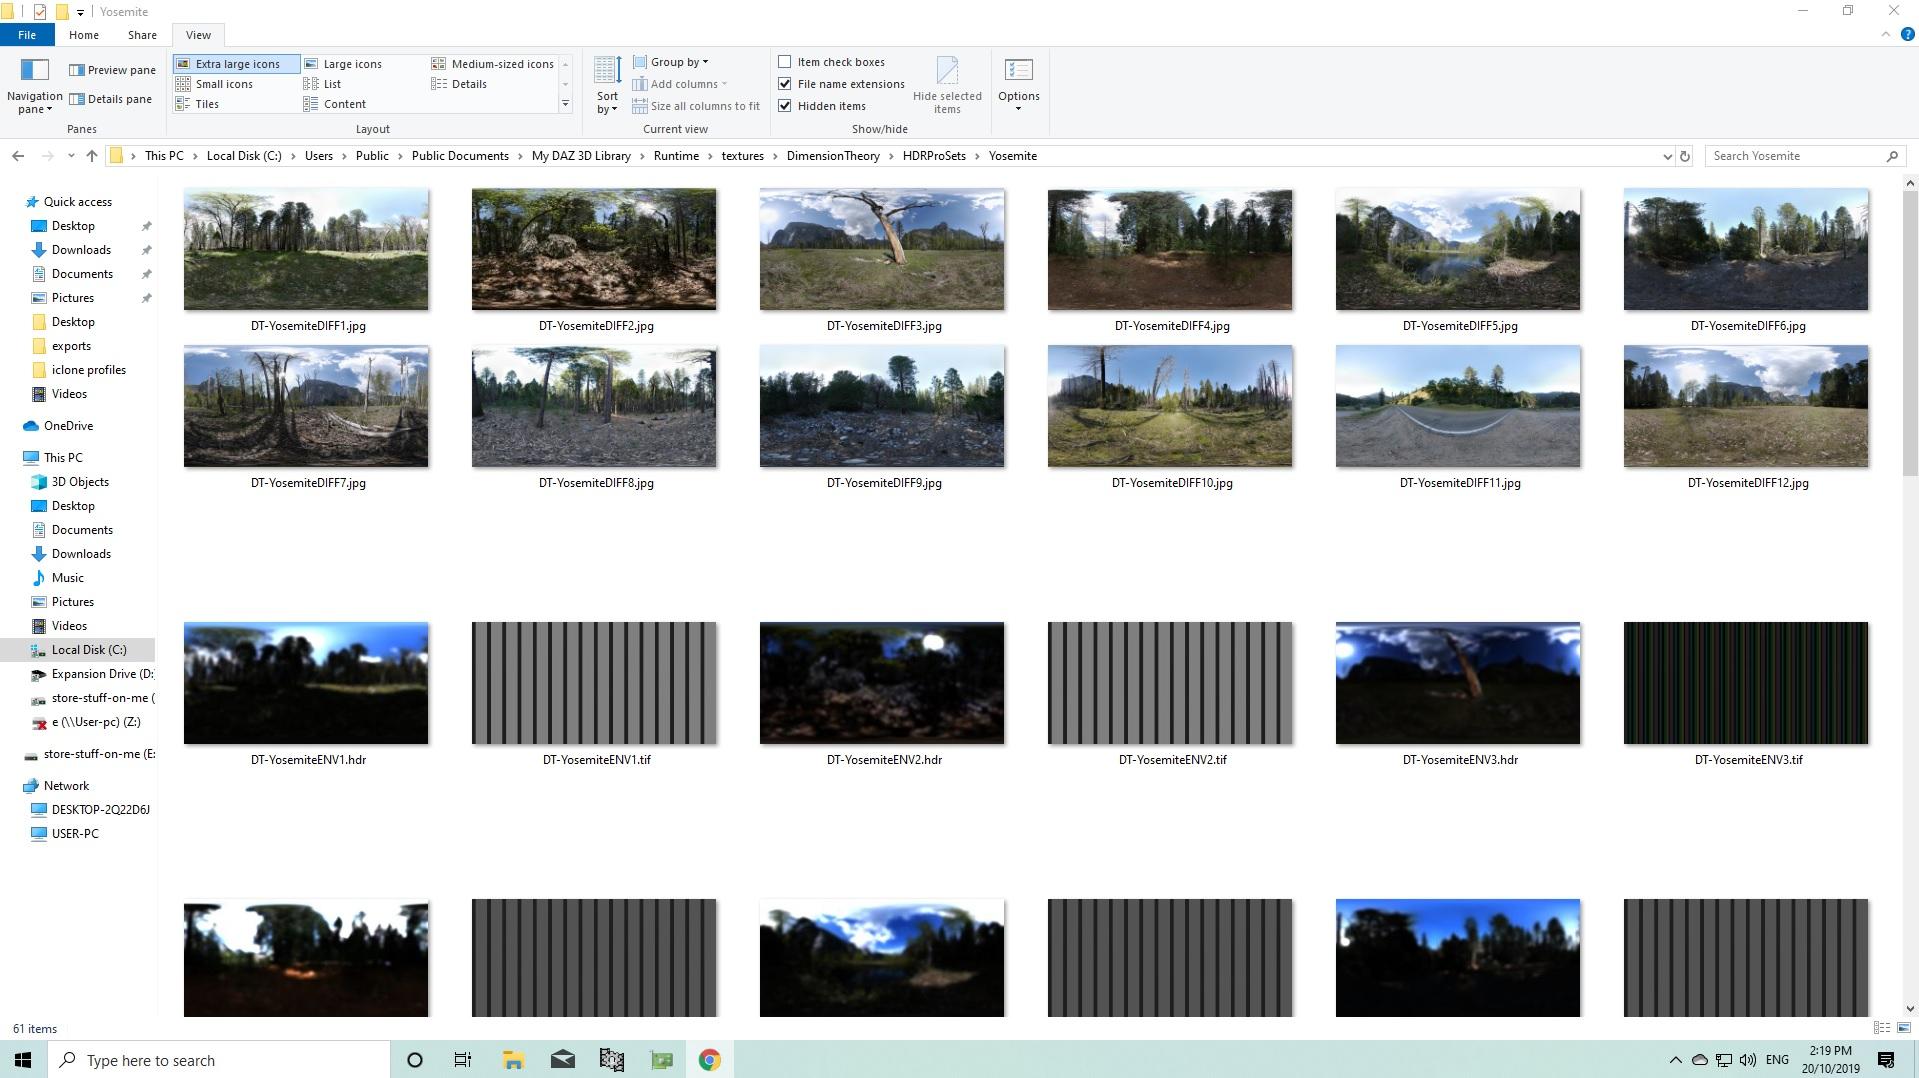This screenshot has width=1919, height=1078.
Task: Select Extra large icons layout
Action: pos(236,64)
